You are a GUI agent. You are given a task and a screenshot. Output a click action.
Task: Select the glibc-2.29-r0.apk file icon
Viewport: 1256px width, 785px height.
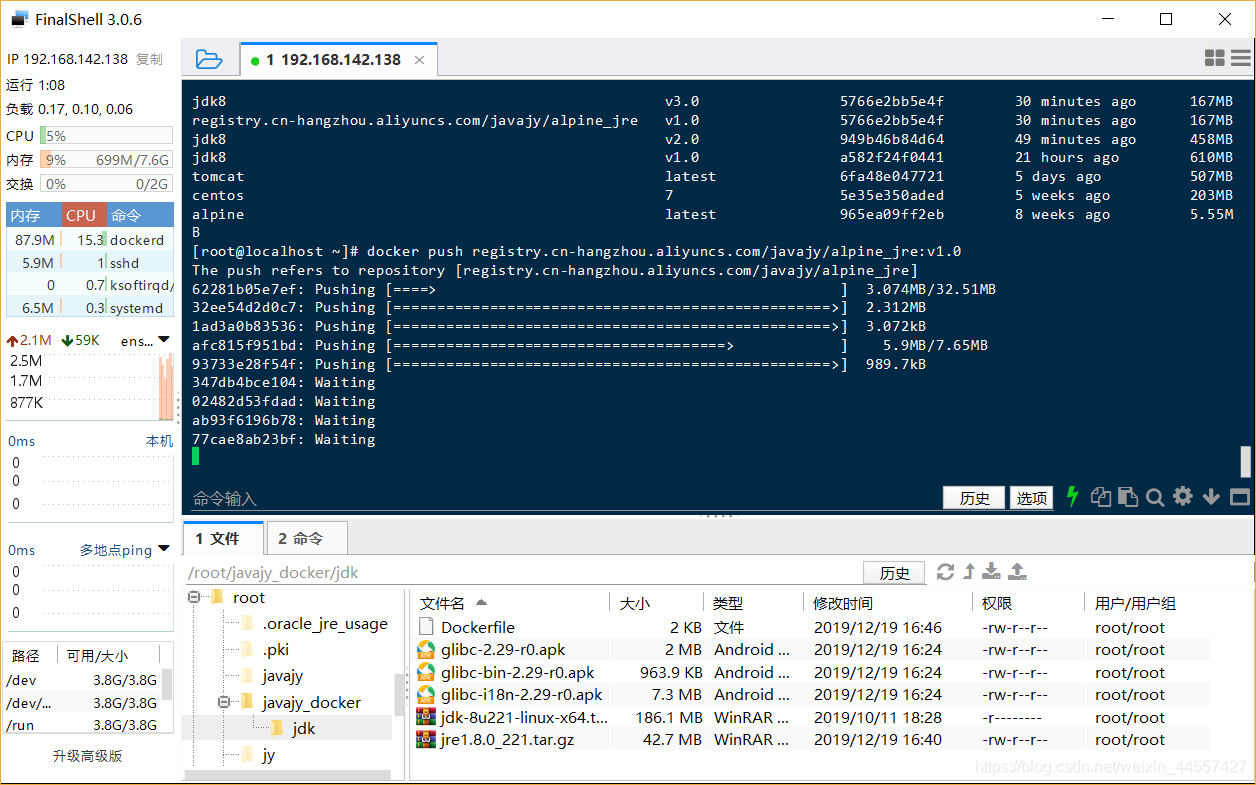click(426, 649)
